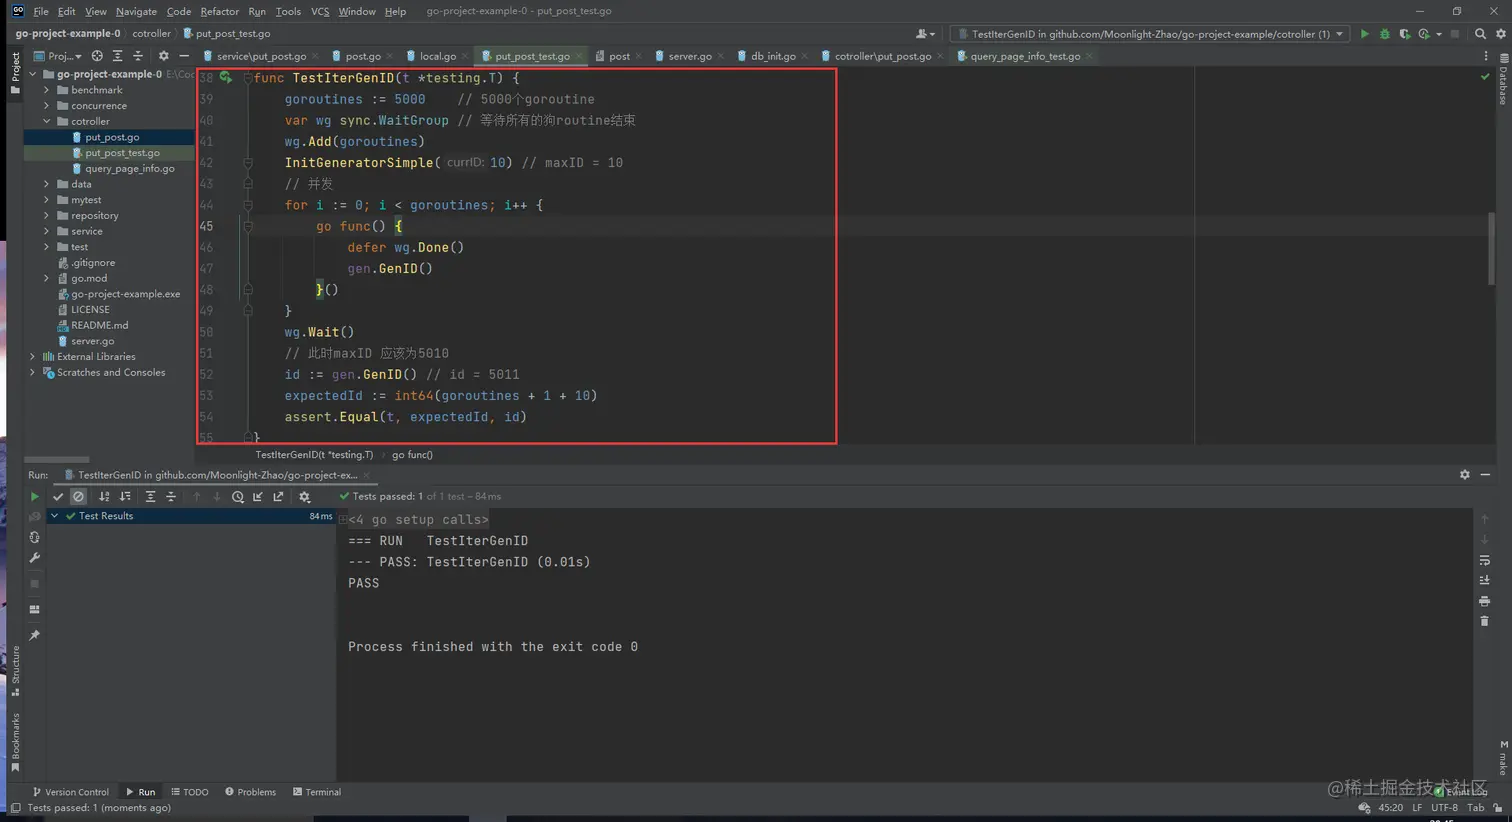Image resolution: width=1512 pixels, height=822 pixels.
Task: Expand the concurrence folder
Action: coord(46,106)
